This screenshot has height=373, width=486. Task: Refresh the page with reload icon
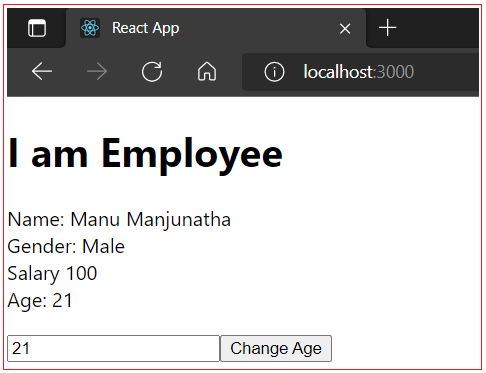[x=152, y=71]
